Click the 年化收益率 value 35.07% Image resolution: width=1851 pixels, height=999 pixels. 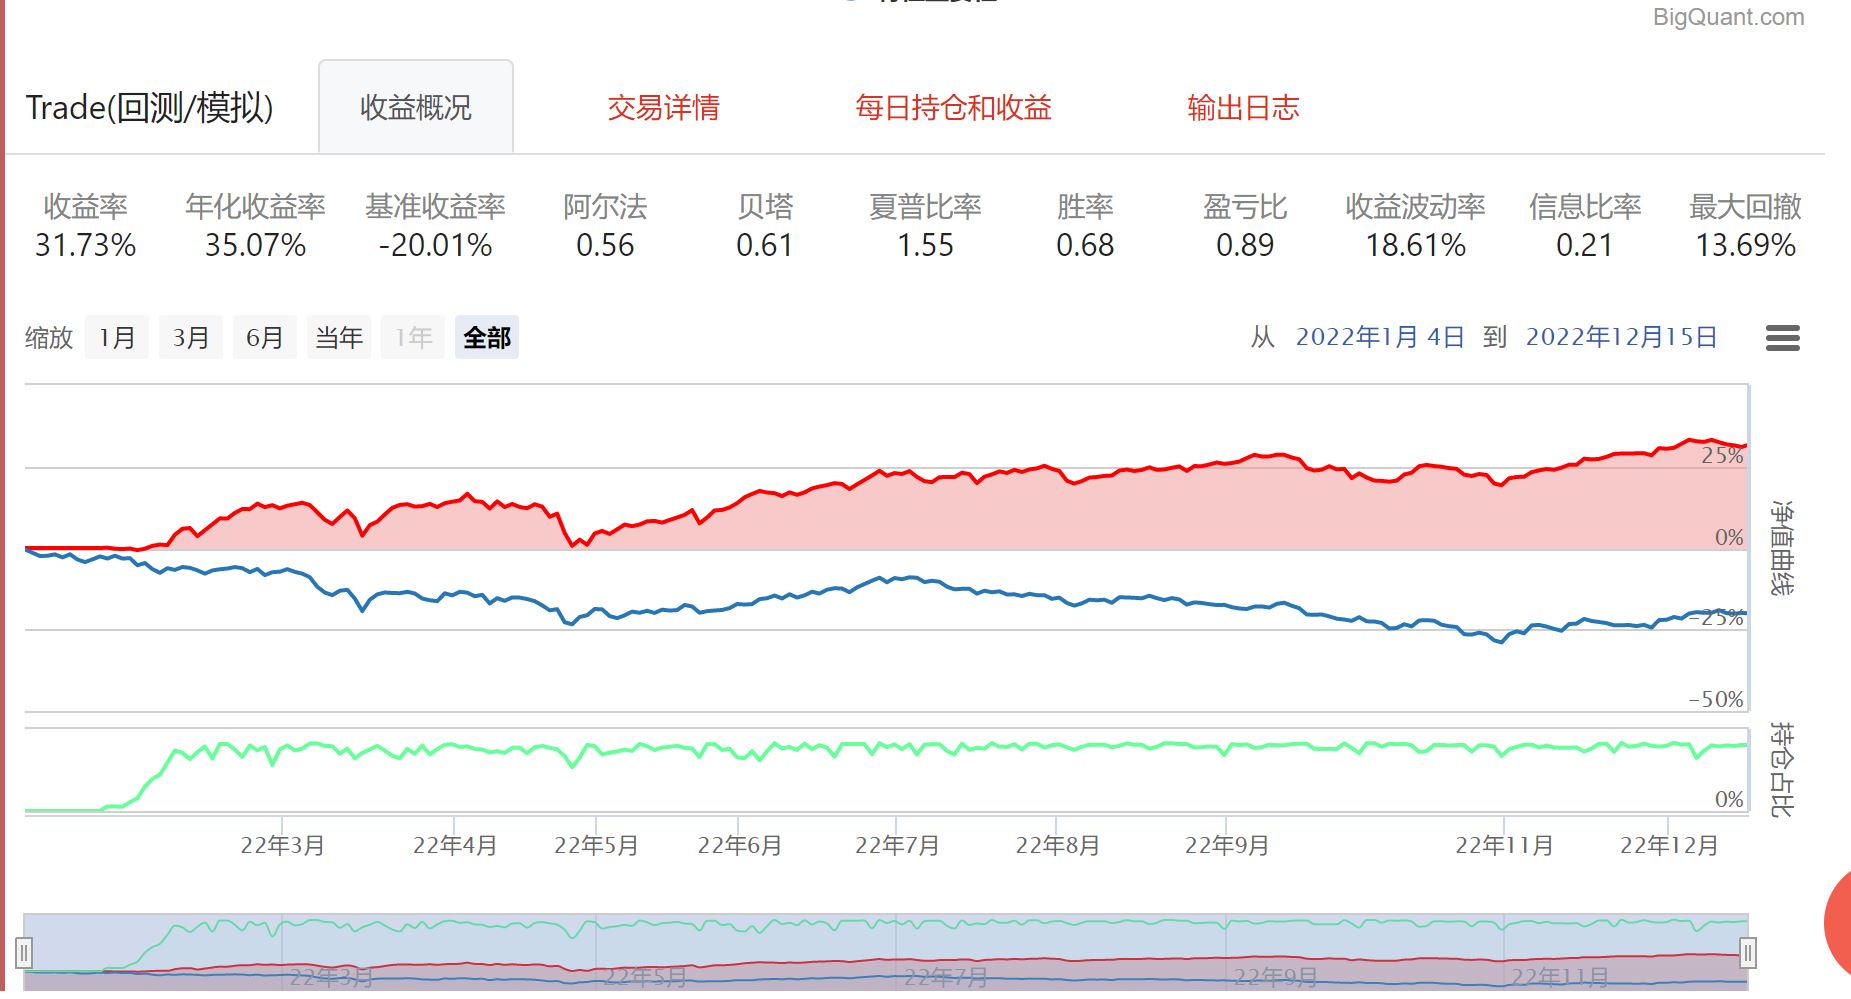pos(256,245)
